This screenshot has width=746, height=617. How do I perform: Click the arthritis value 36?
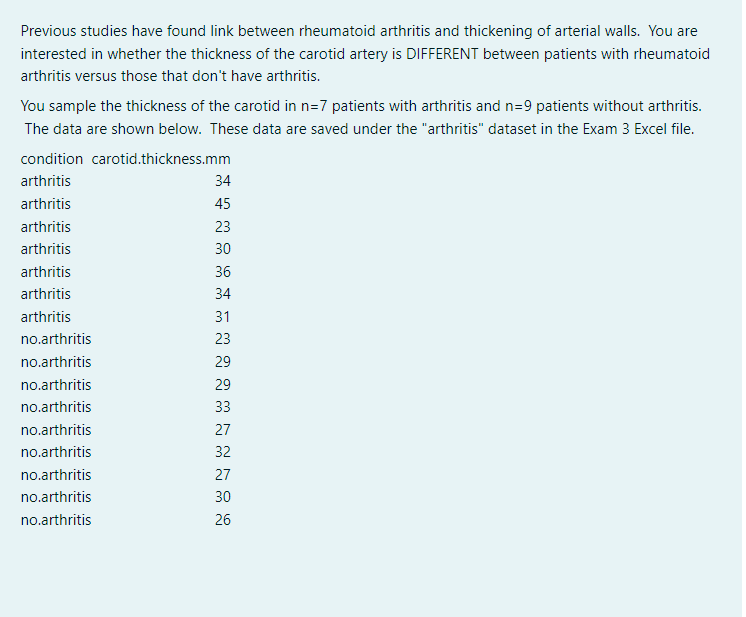223,272
